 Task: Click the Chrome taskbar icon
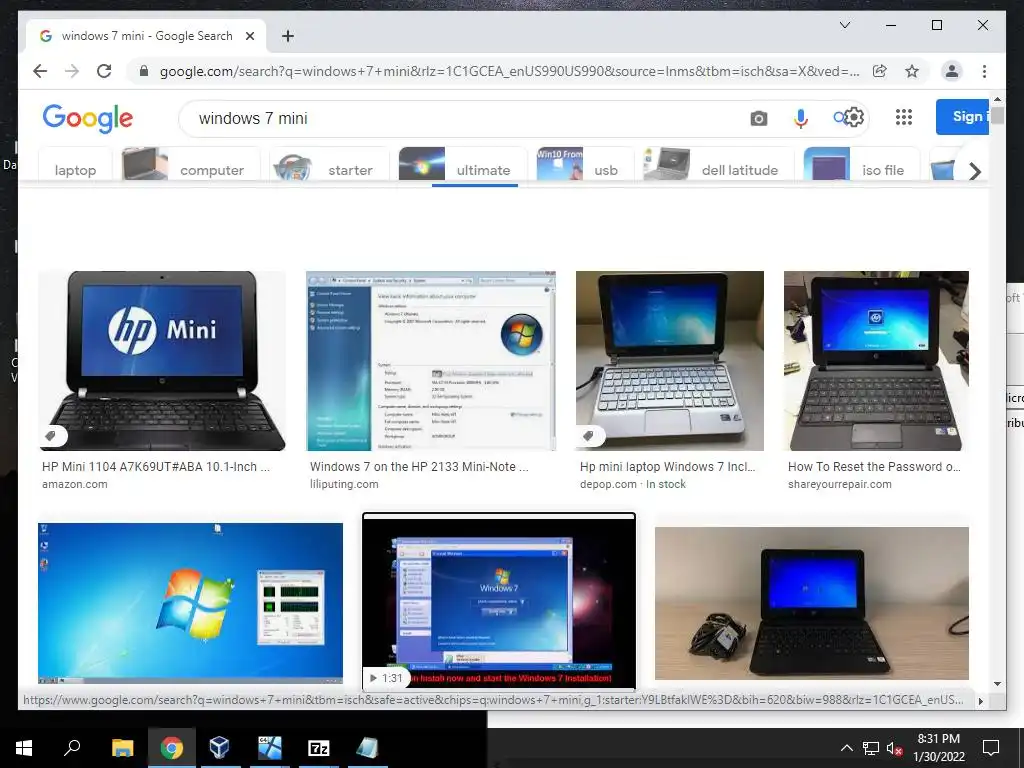171,748
